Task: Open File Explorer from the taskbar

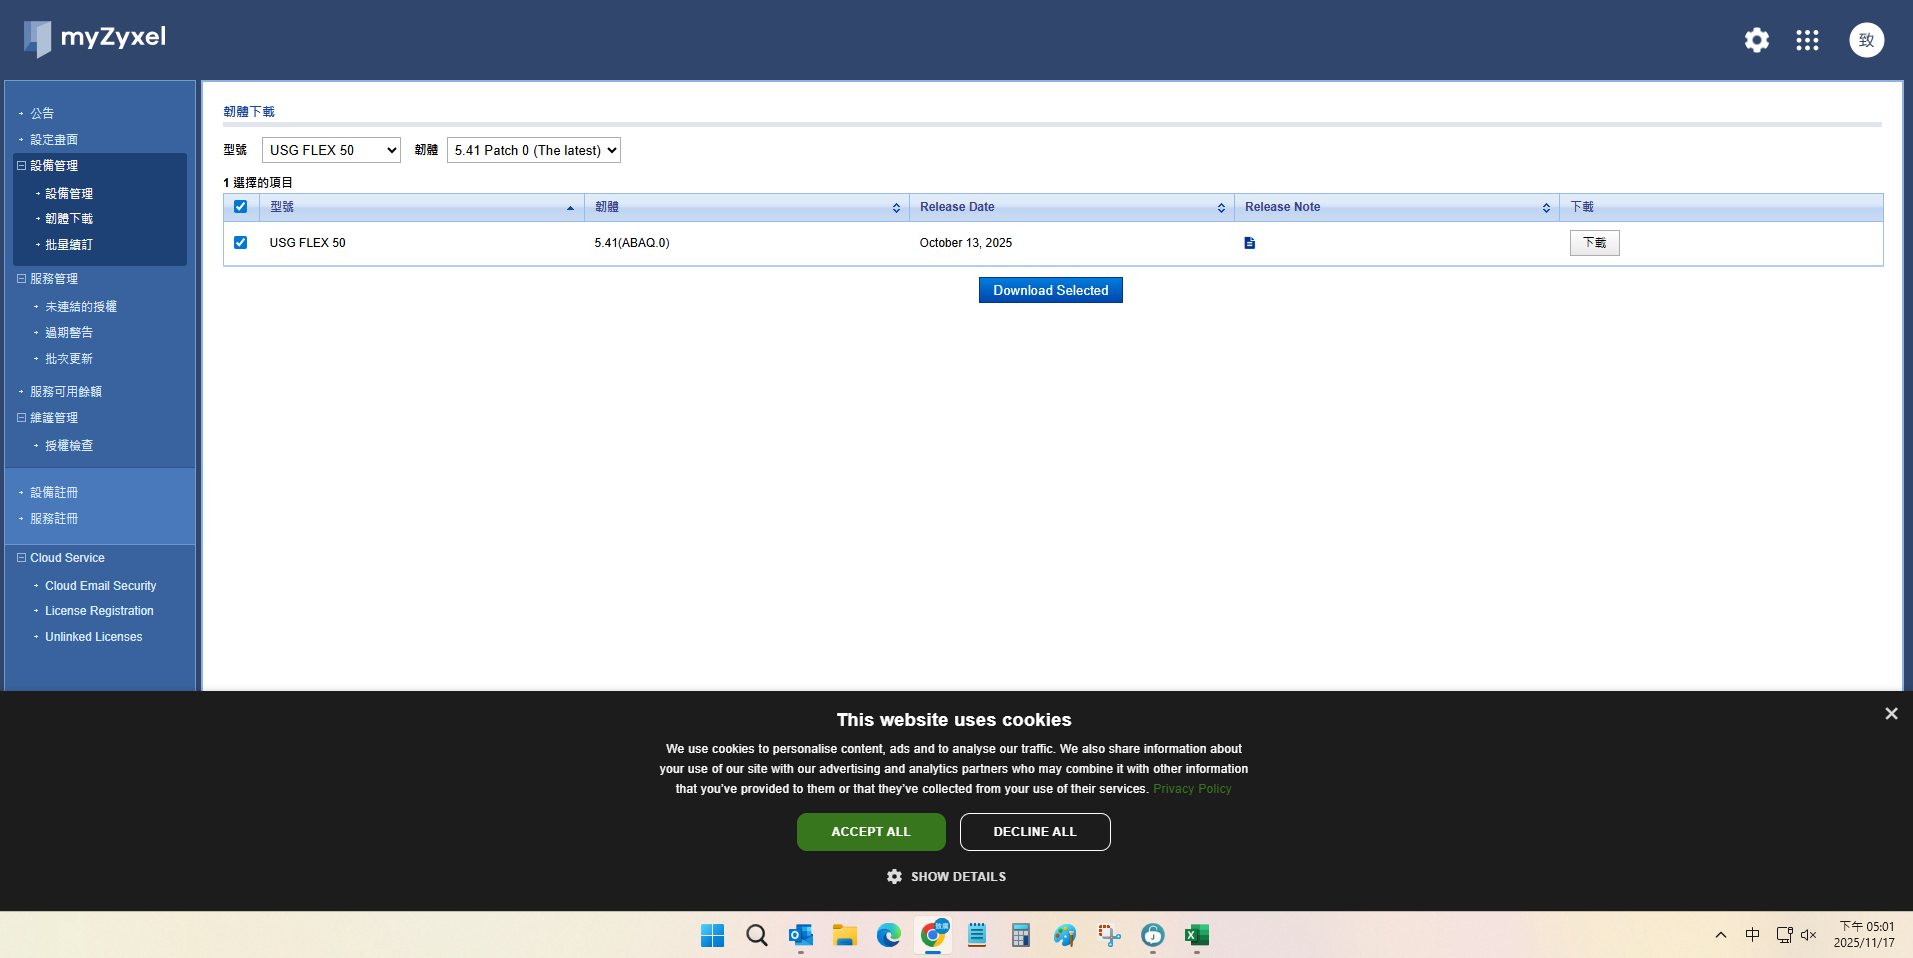Action: (845, 935)
